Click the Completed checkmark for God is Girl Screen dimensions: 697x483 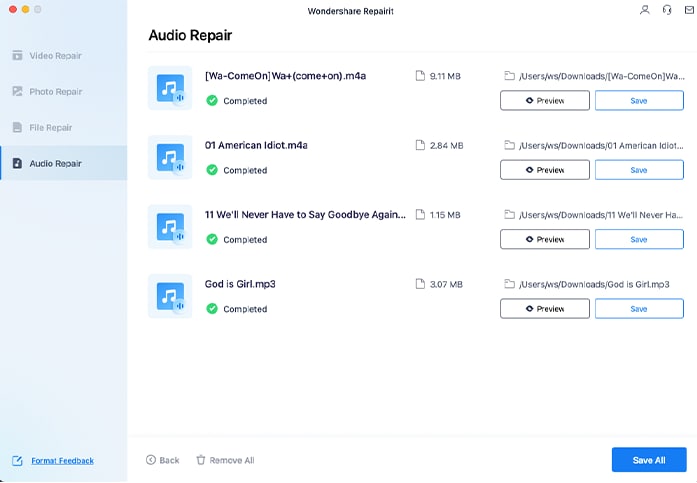tap(212, 308)
